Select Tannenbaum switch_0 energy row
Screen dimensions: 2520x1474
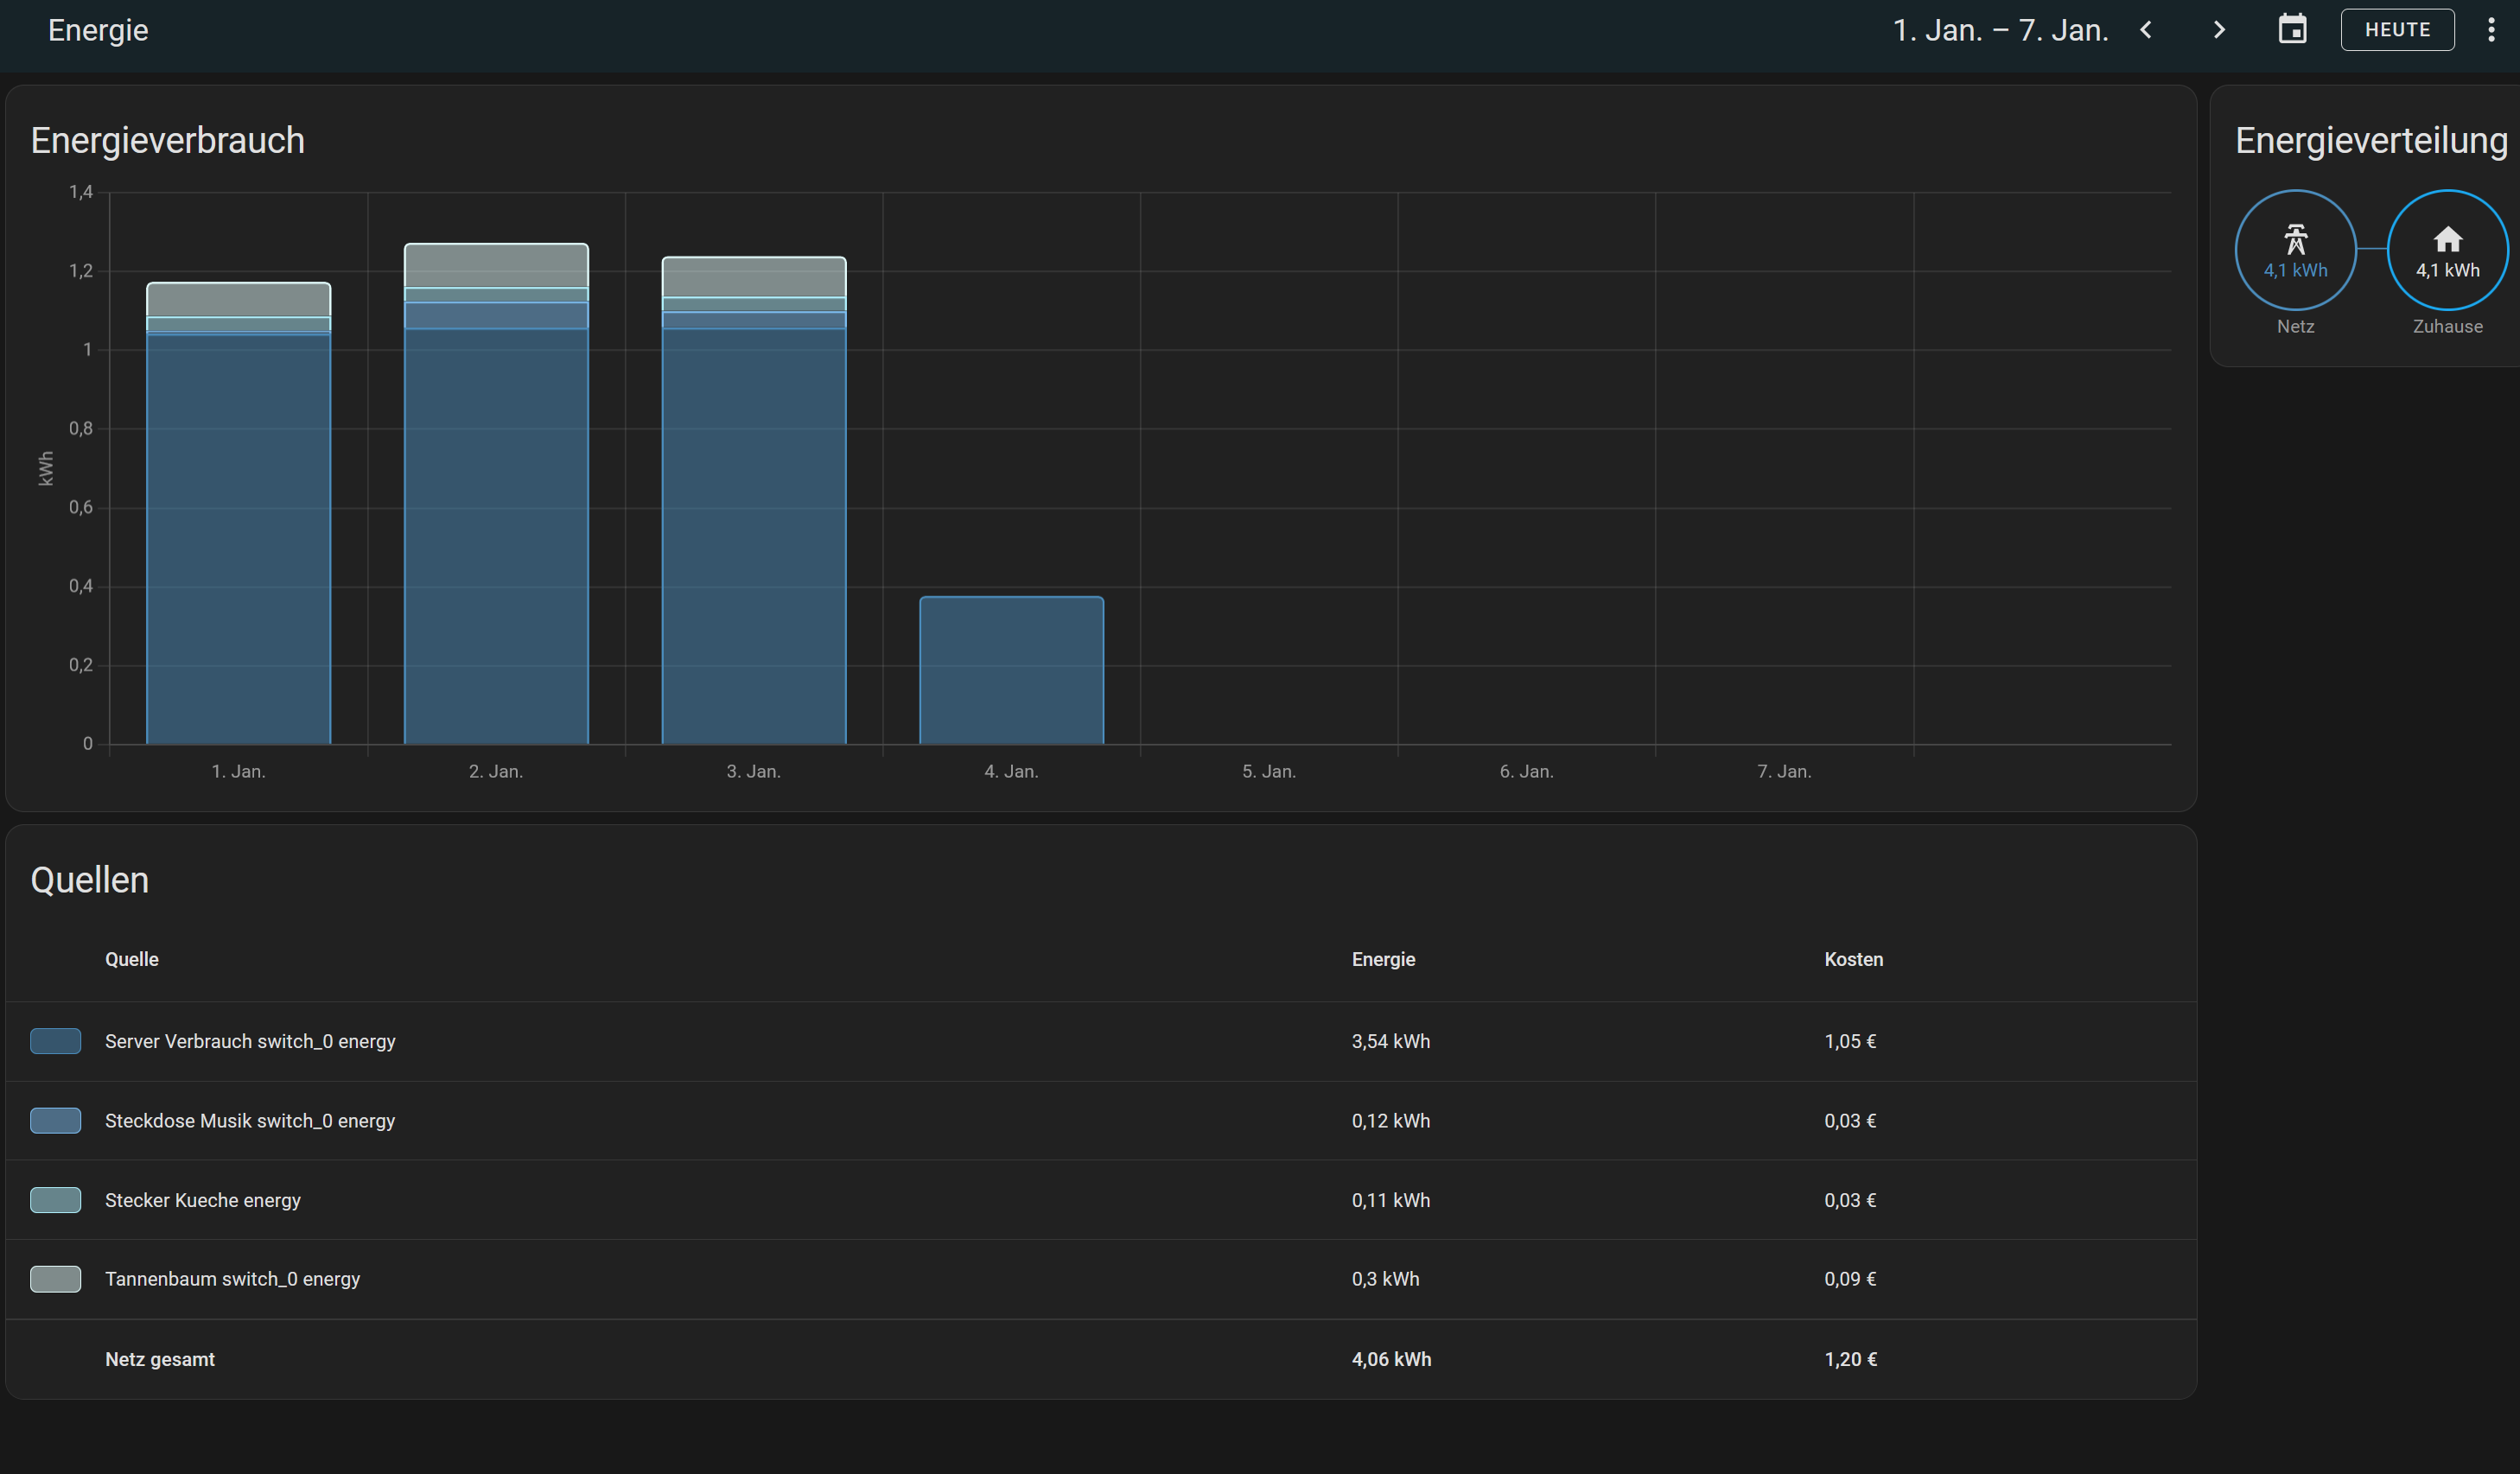click(x=232, y=1279)
